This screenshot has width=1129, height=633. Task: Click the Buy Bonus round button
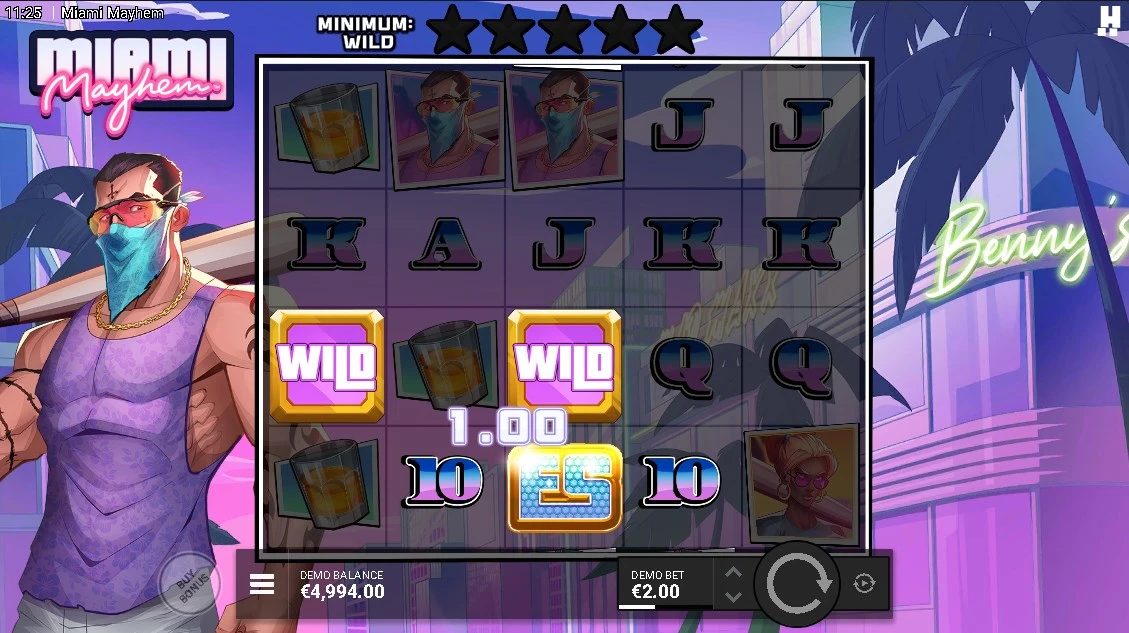click(189, 584)
